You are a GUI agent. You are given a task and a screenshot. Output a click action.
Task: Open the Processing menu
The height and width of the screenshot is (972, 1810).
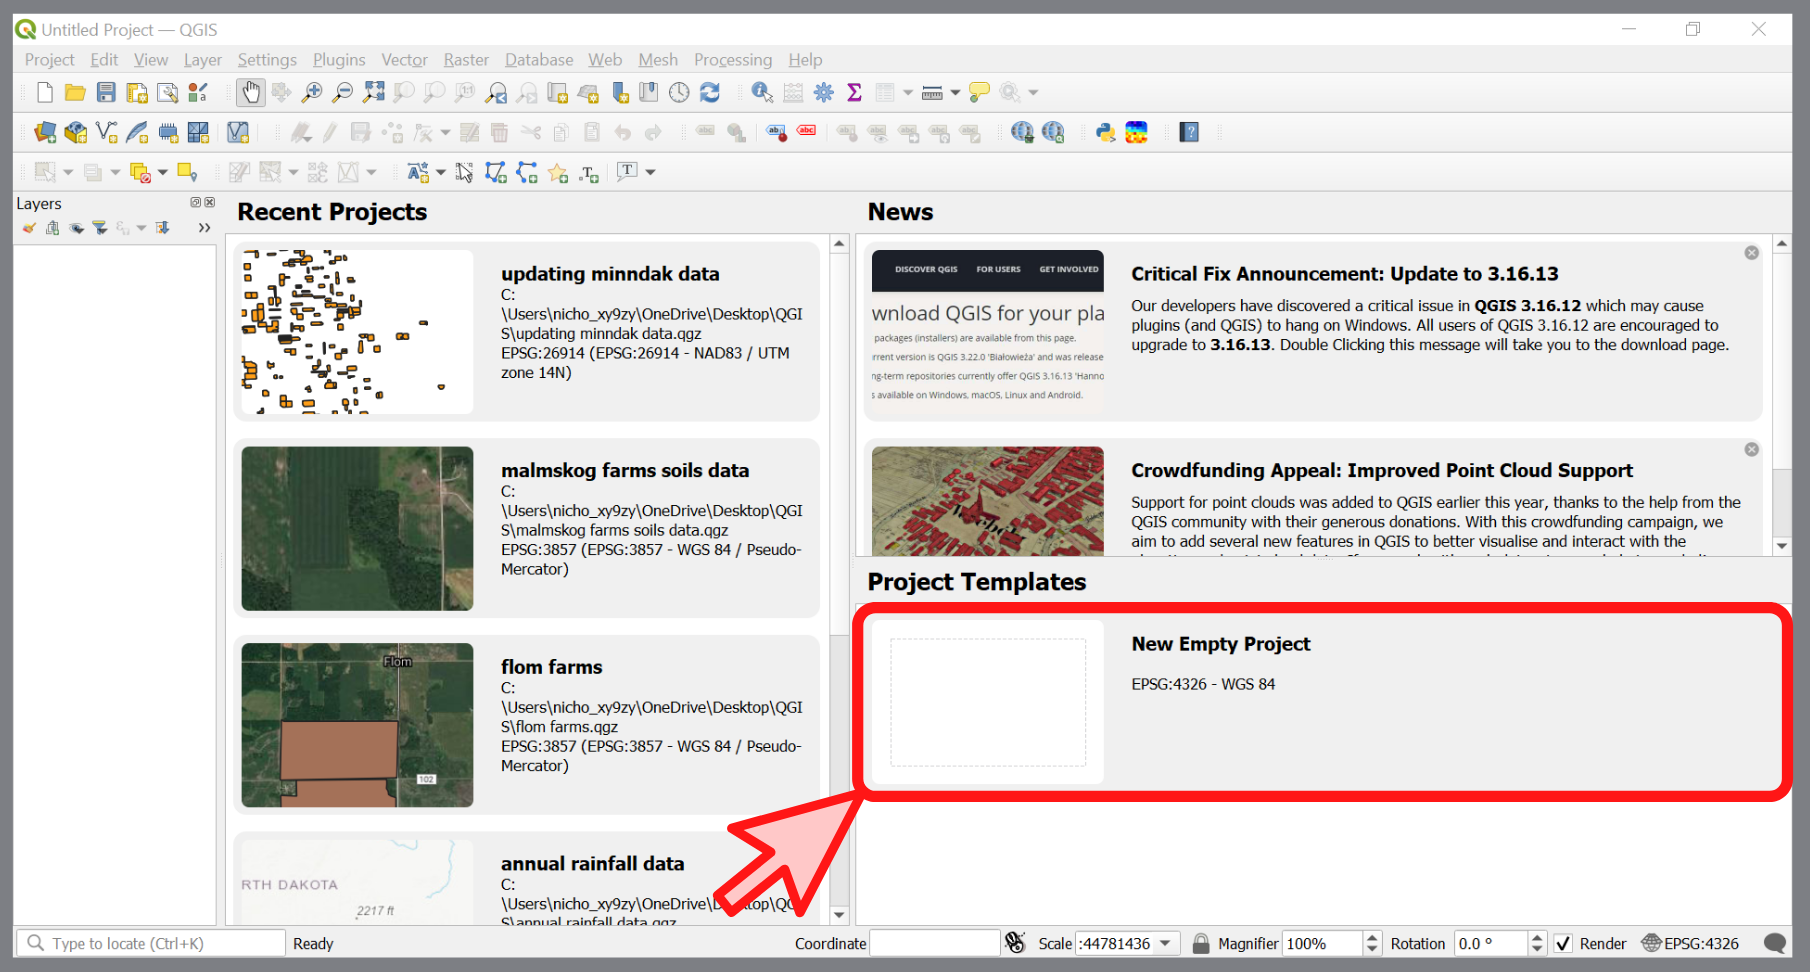pos(733,60)
